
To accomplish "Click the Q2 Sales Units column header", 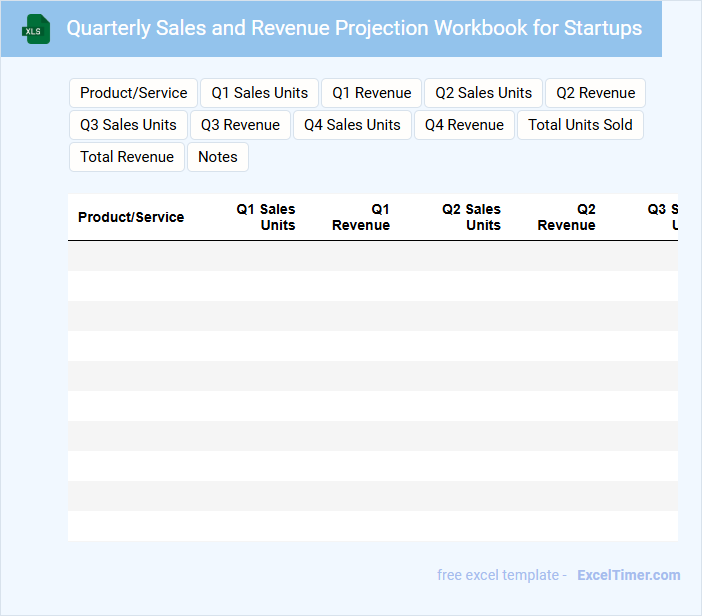I will tap(472, 217).
